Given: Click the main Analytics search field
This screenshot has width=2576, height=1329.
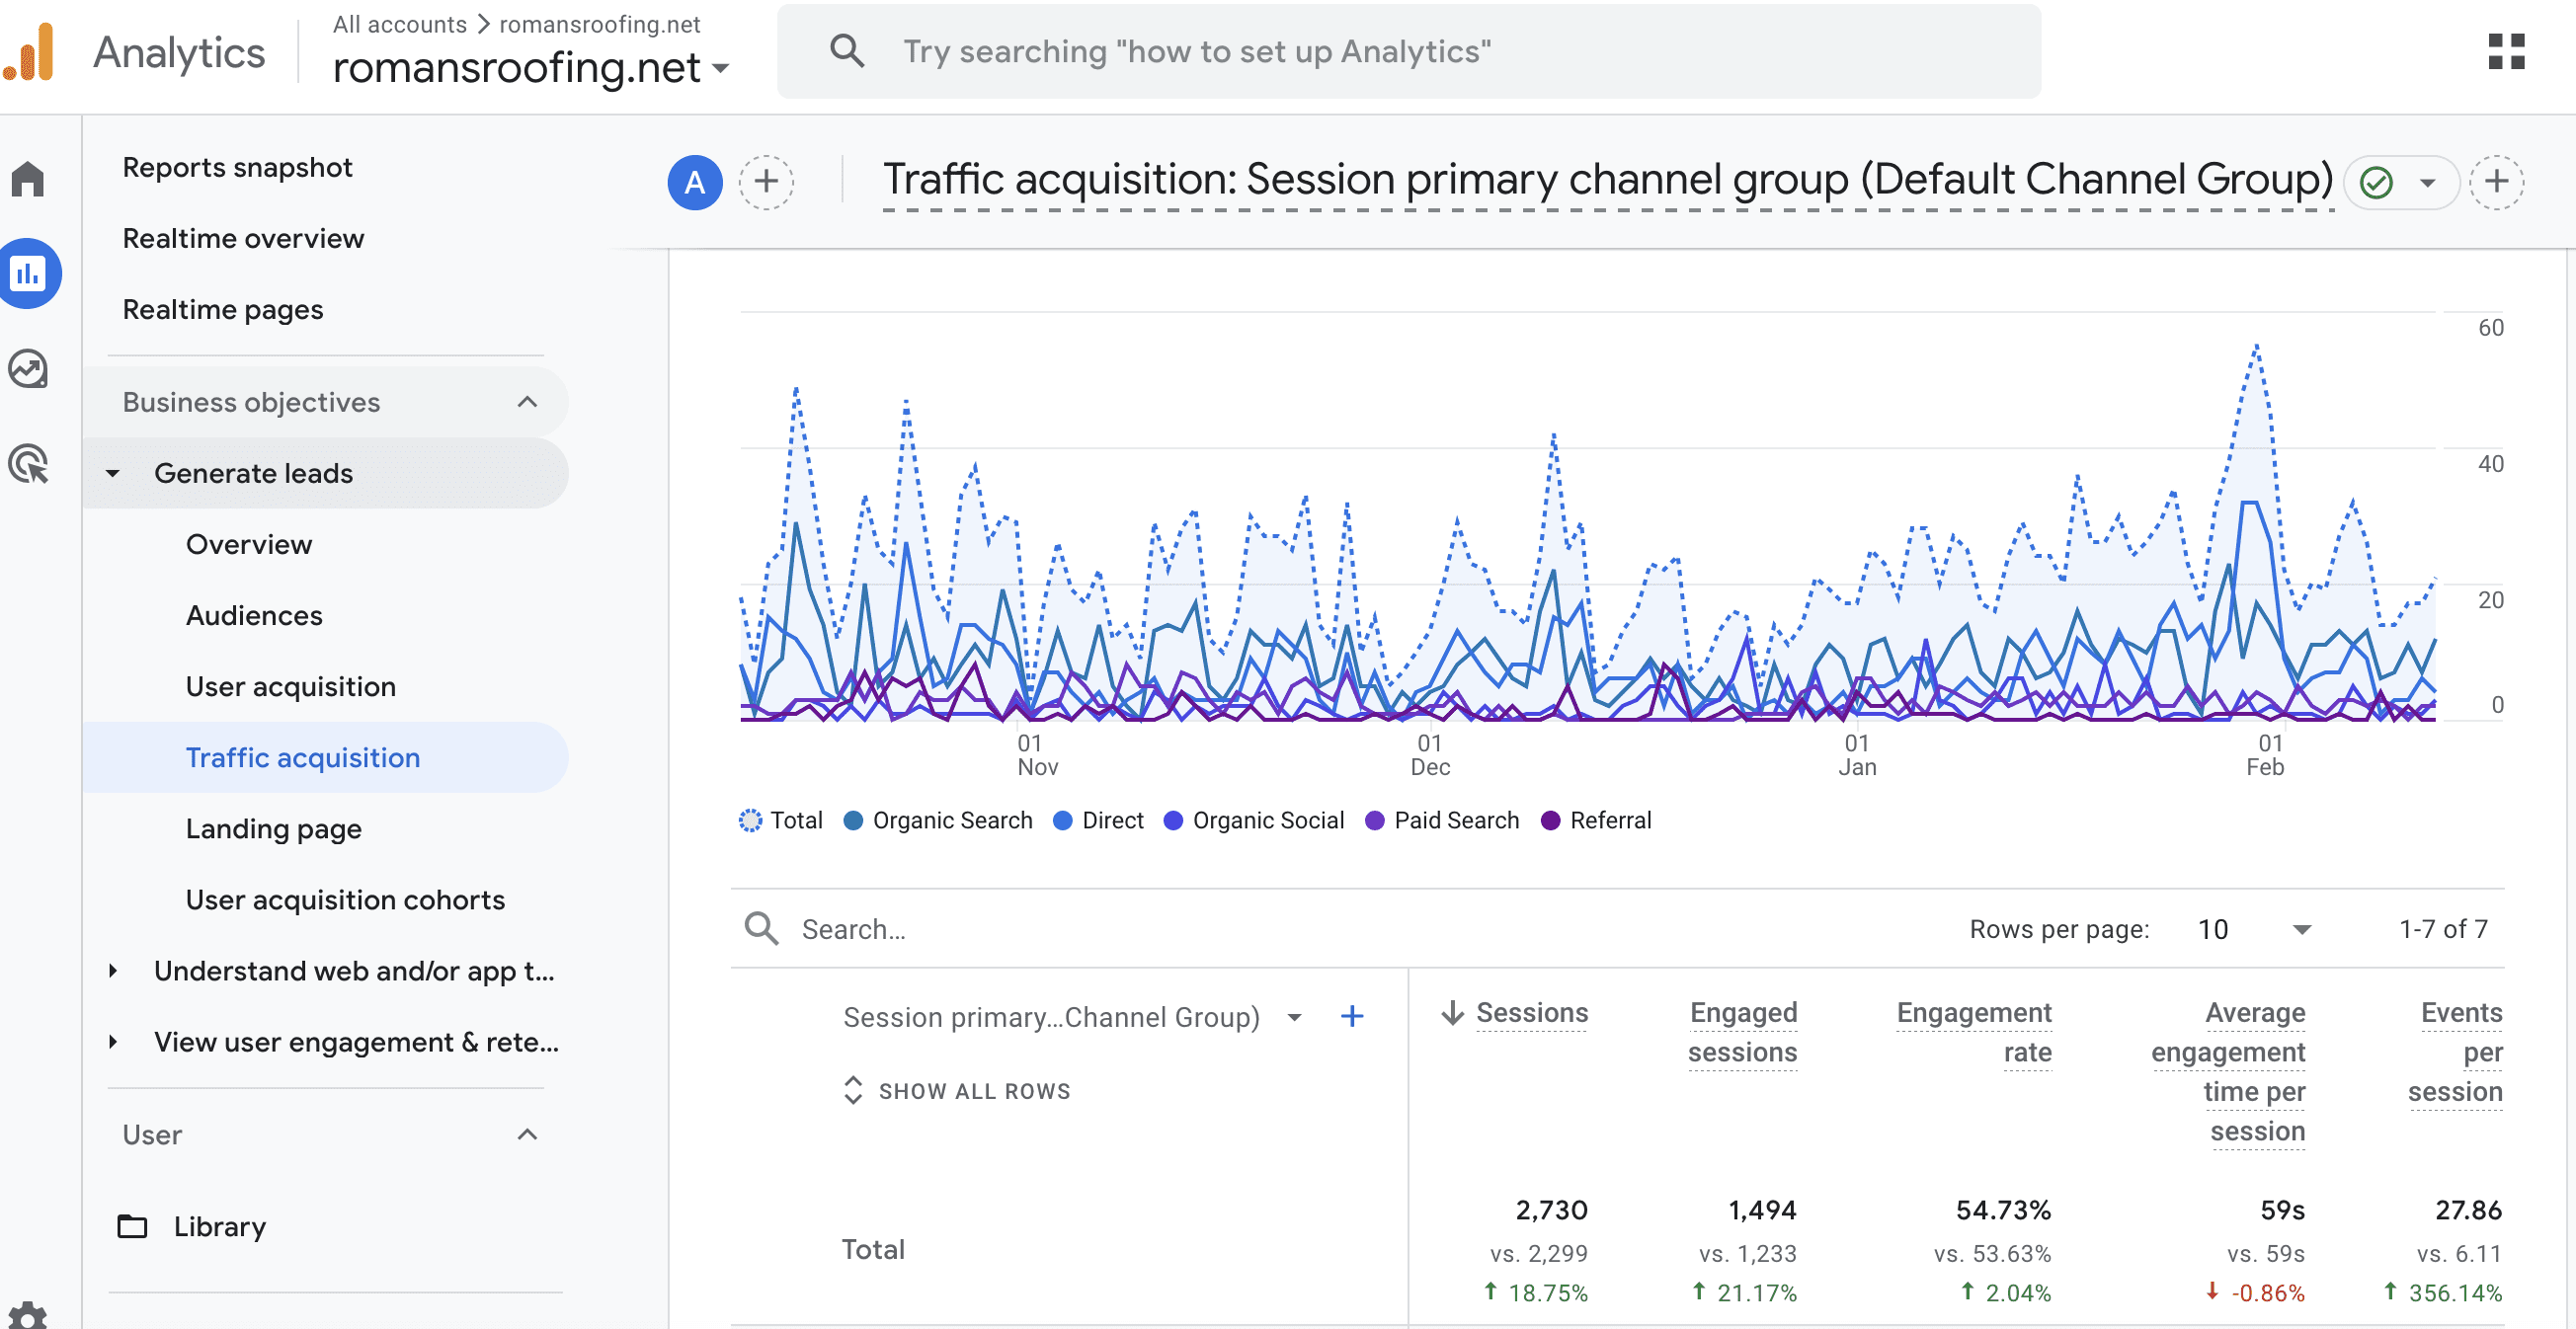Looking at the screenshot, I should click(1409, 51).
